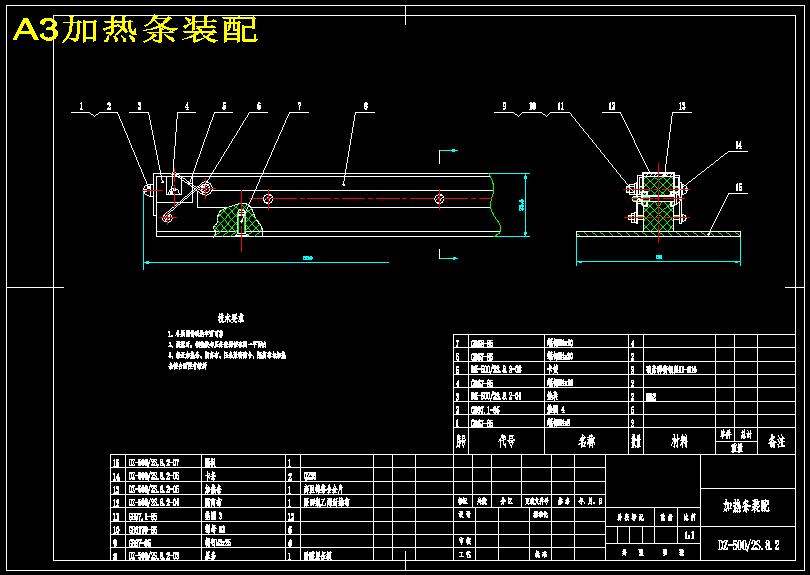Viewport: 810px width, 575px height.
Task: Click the green hatched block in section view
Action: 659,204
